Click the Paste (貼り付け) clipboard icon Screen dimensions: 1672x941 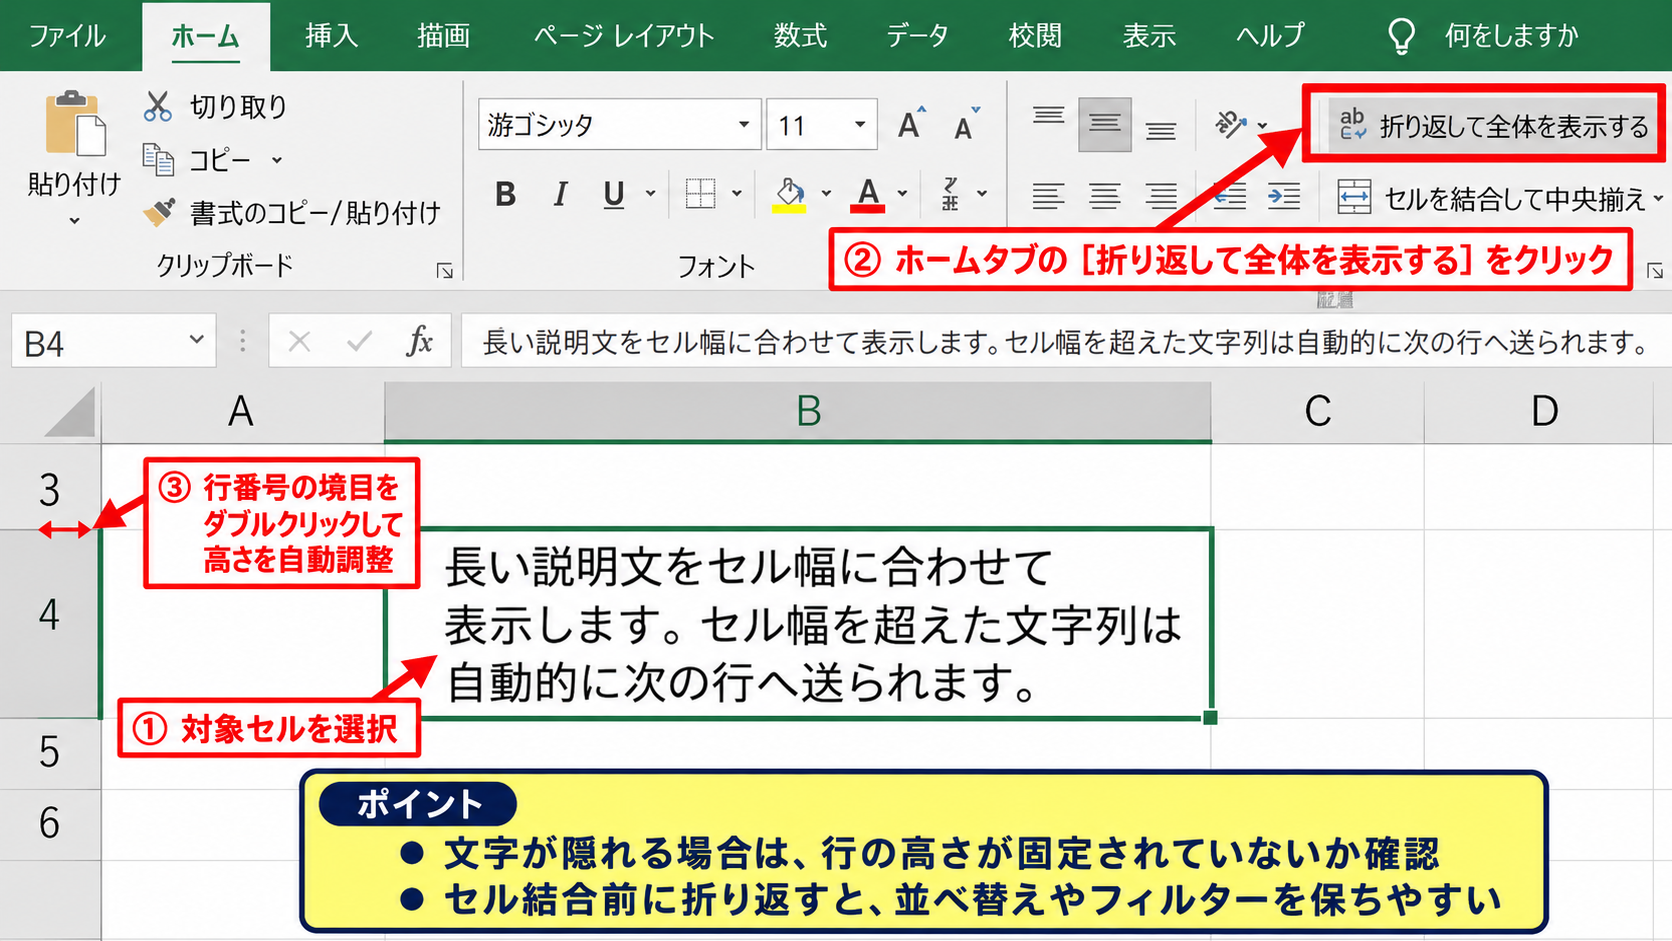[75, 123]
